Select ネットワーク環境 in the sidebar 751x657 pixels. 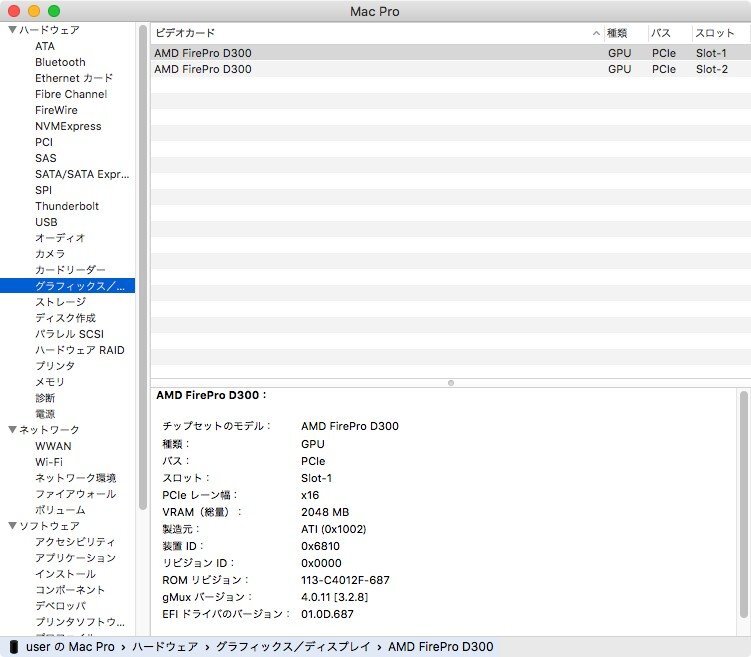76,478
